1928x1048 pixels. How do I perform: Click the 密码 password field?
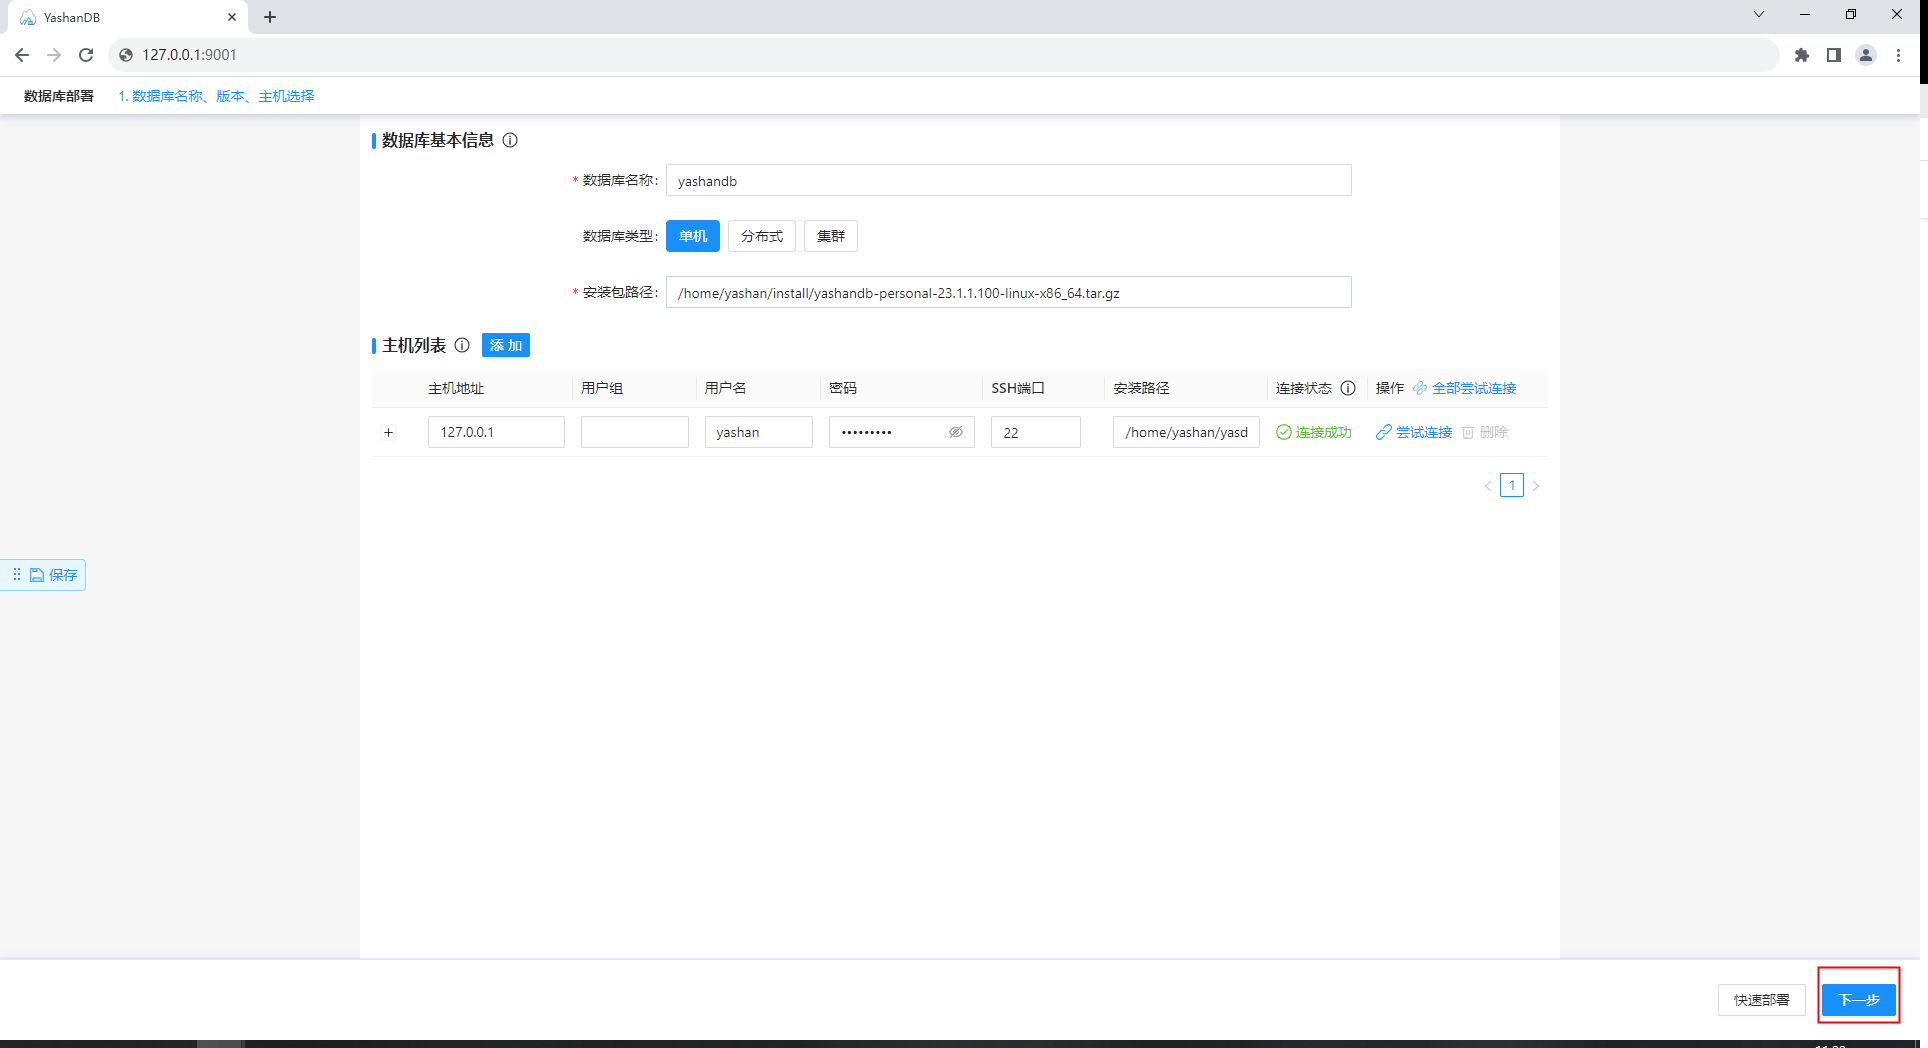902,432
